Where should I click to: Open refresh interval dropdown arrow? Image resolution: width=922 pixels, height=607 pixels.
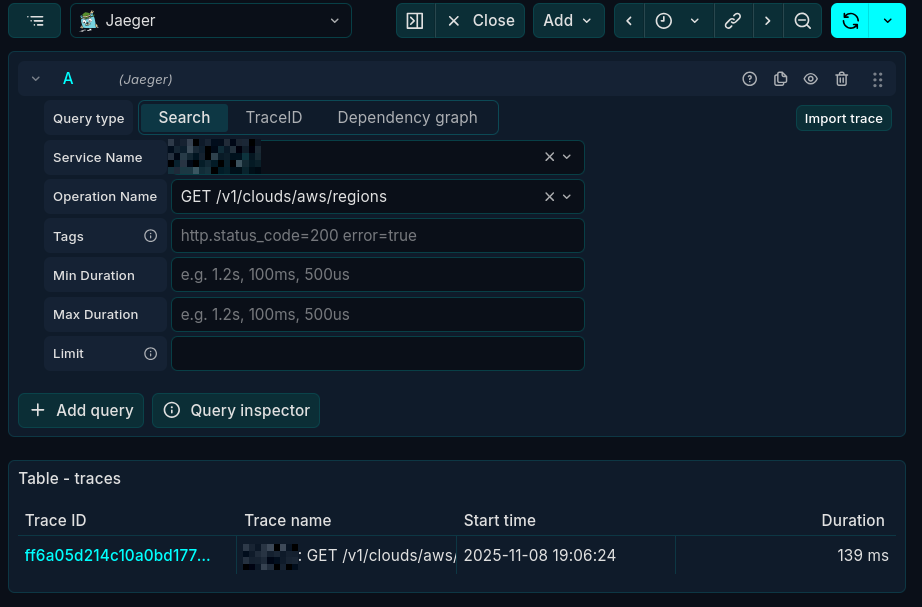[887, 20]
